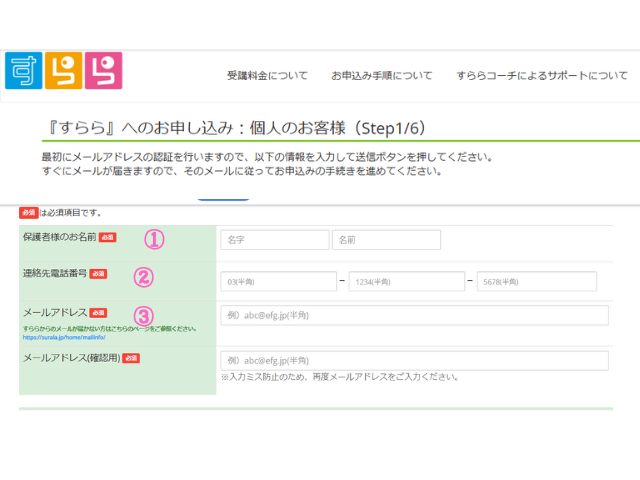Click the は必須項目です notice text
Viewport: 640px width, 480px height.
click(x=70, y=213)
